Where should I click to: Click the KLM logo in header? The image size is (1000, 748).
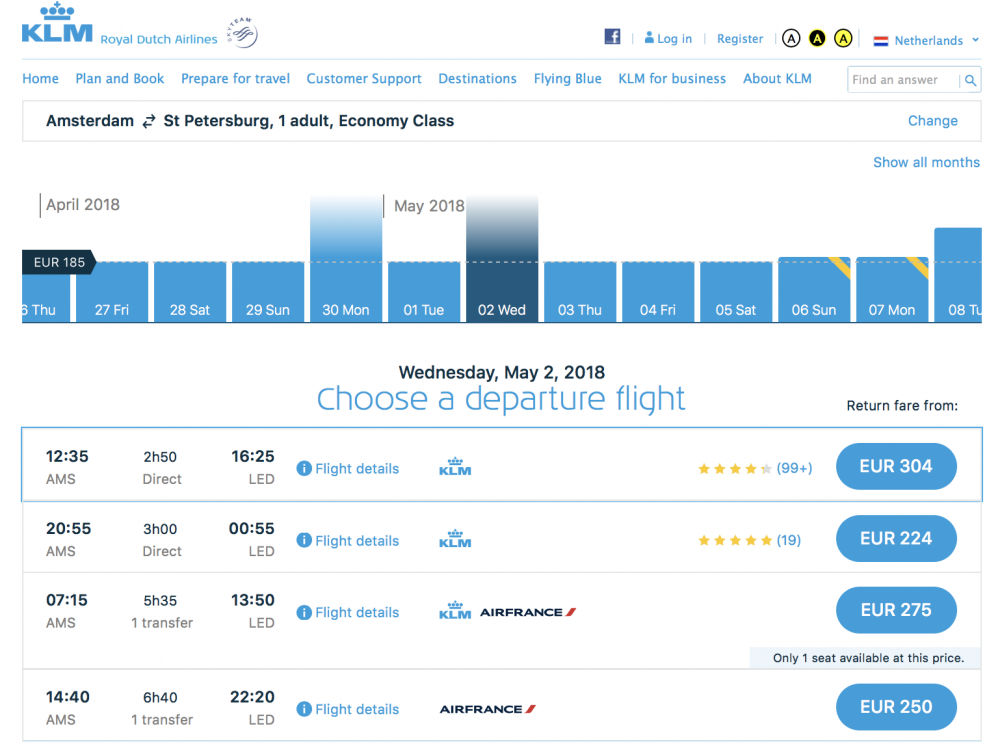coord(57,23)
